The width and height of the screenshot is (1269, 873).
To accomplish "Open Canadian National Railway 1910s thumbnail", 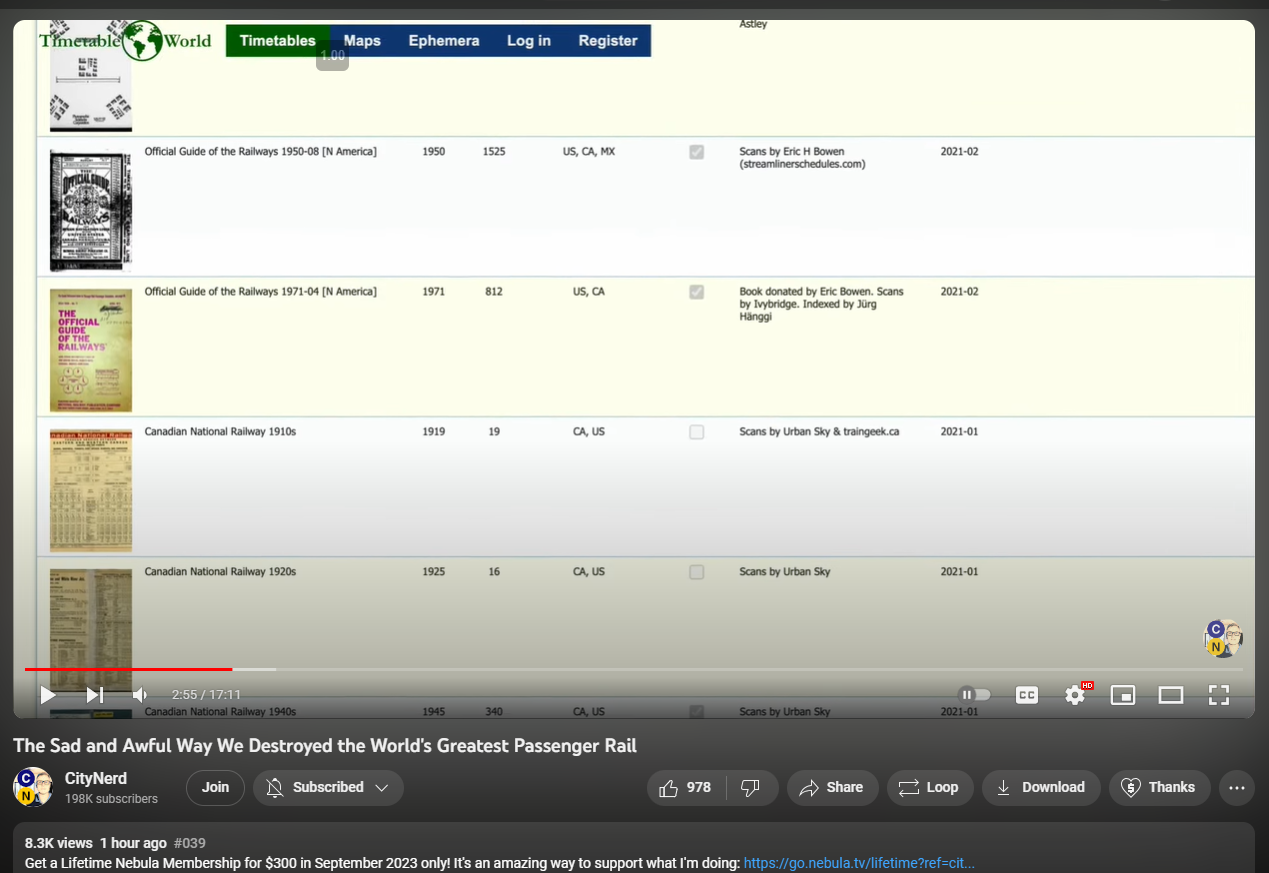I will [91, 491].
